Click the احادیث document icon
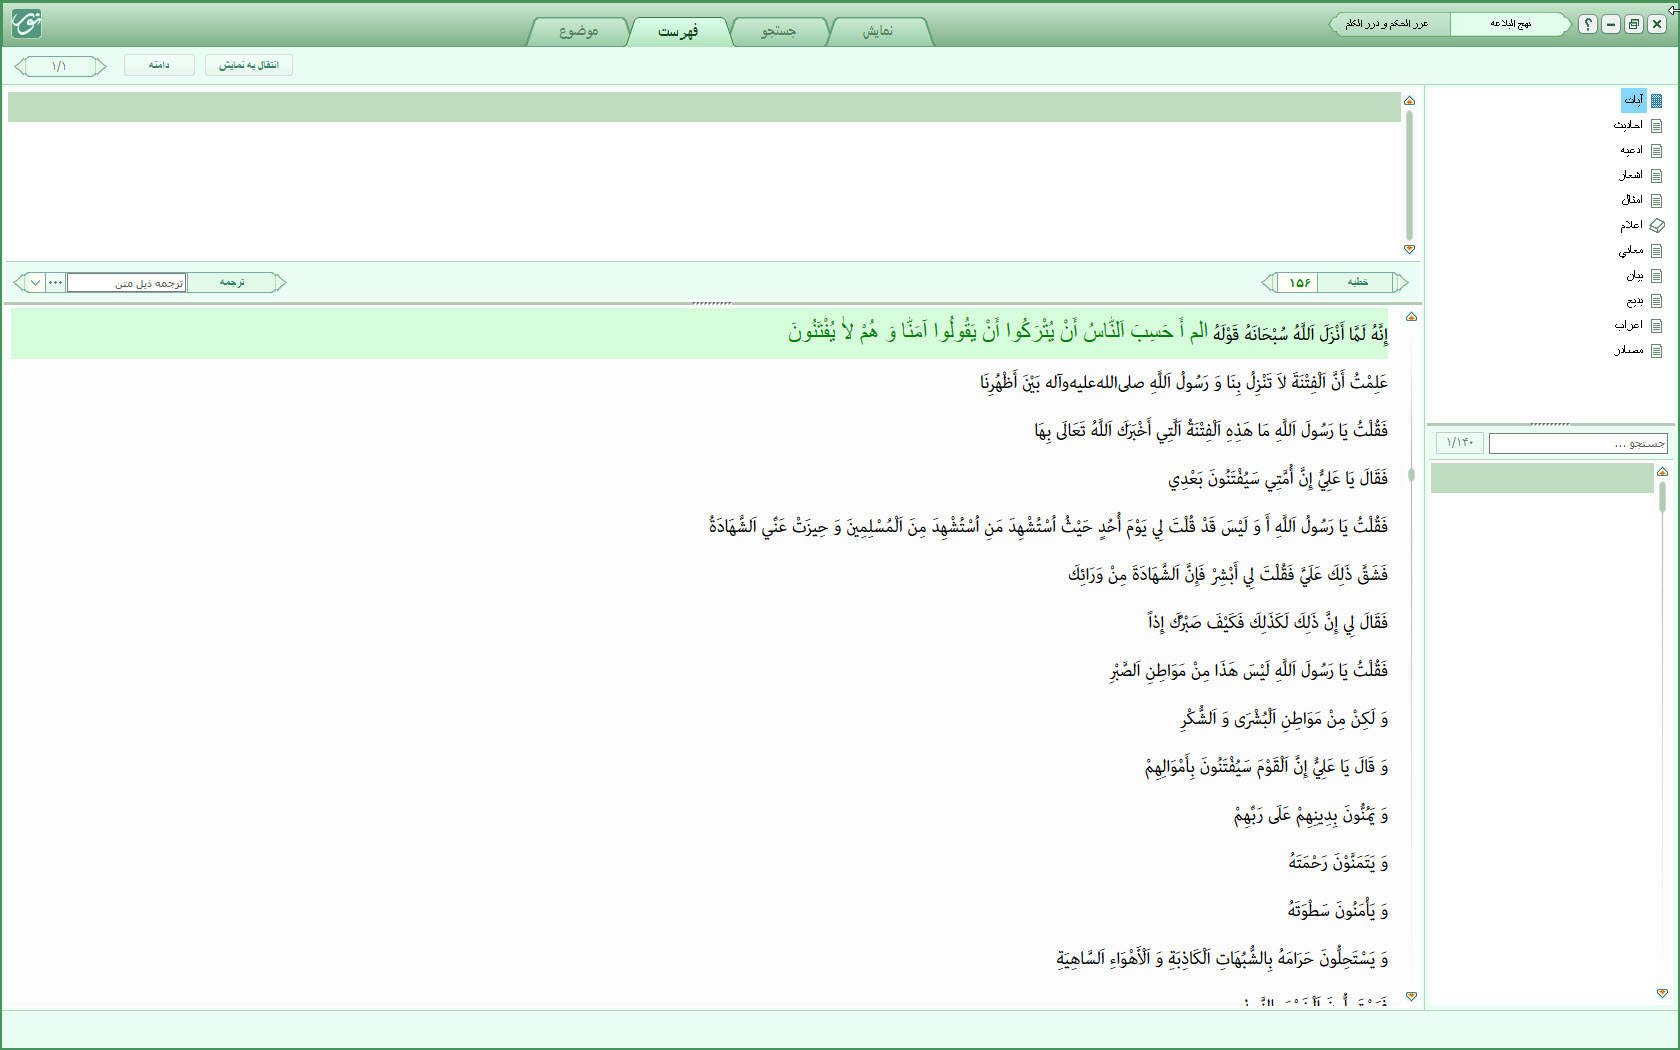 click(x=1656, y=125)
